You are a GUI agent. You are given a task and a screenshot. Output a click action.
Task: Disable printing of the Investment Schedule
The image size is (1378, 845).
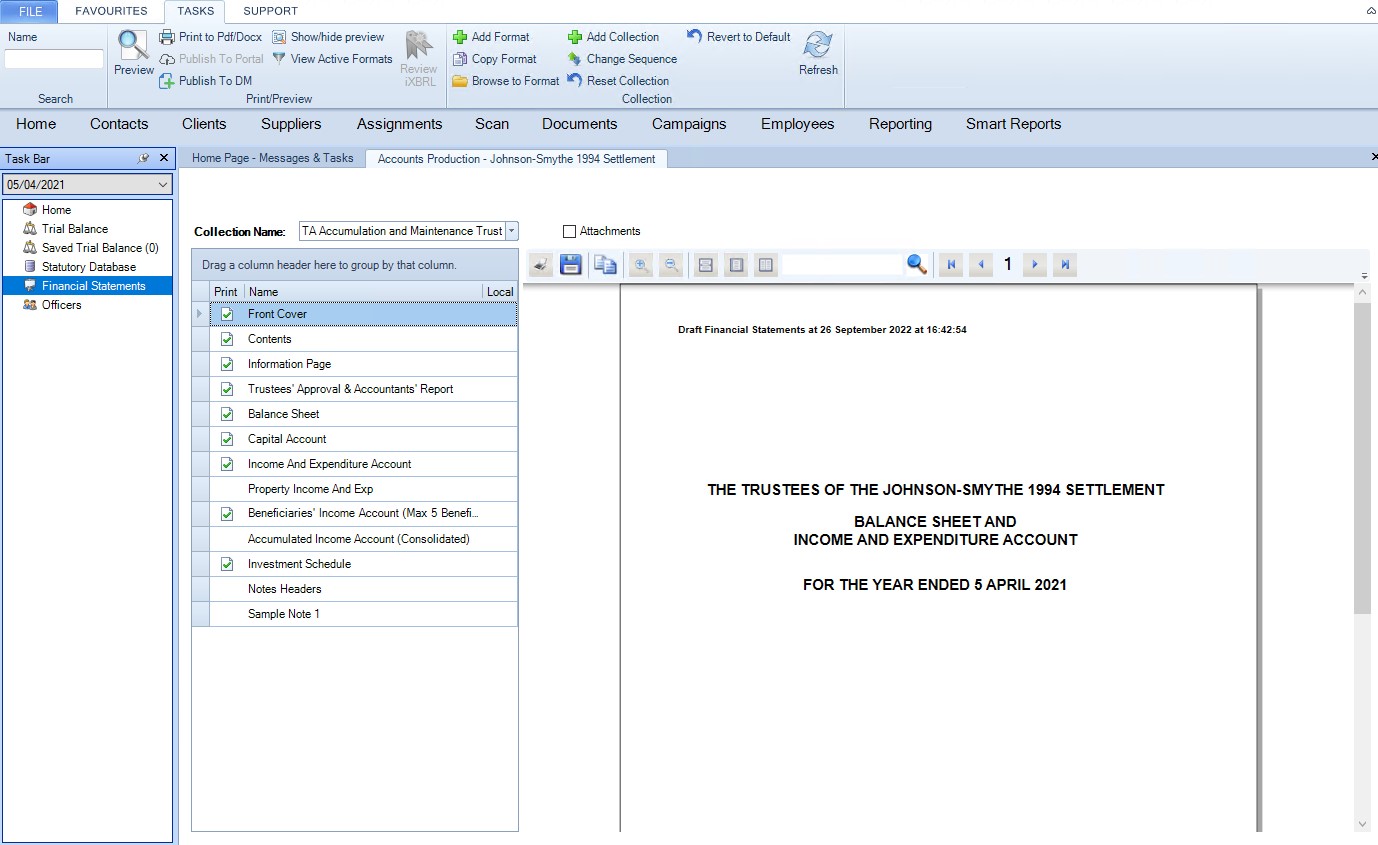pyautogui.click(x=227, y=564)
